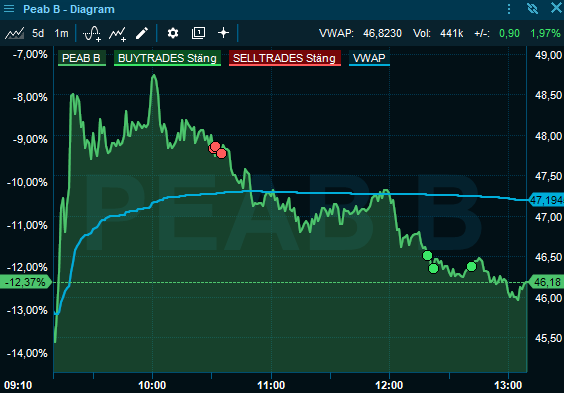The image size is (564, 393).
Task: Click the Vol 441k value
Action: coord(451,33)
